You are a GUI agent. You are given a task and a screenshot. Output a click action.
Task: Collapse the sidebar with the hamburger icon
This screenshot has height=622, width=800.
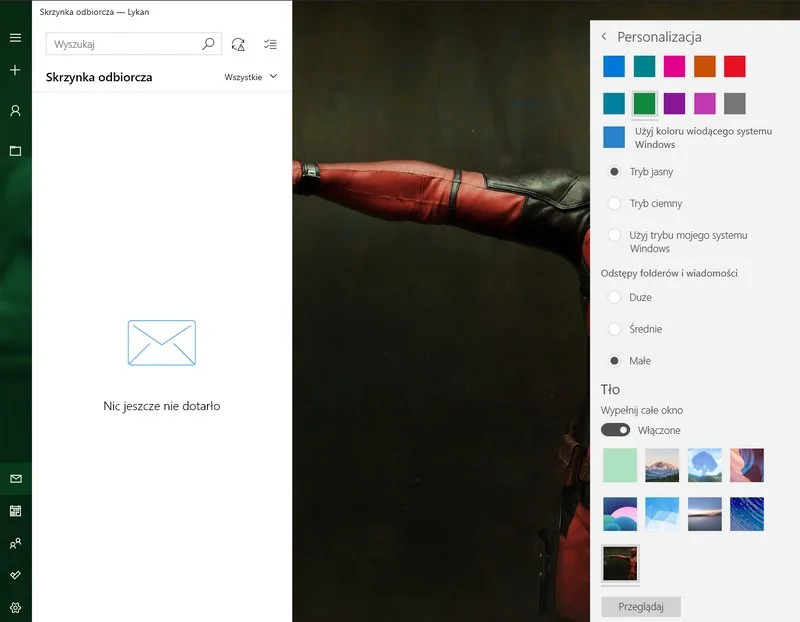pyautogui.click(x=13, y=37)
